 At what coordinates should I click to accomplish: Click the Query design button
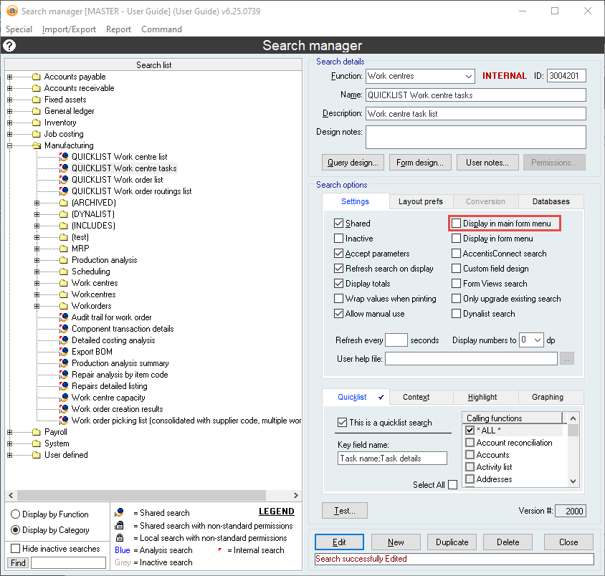tap(353, 163)
